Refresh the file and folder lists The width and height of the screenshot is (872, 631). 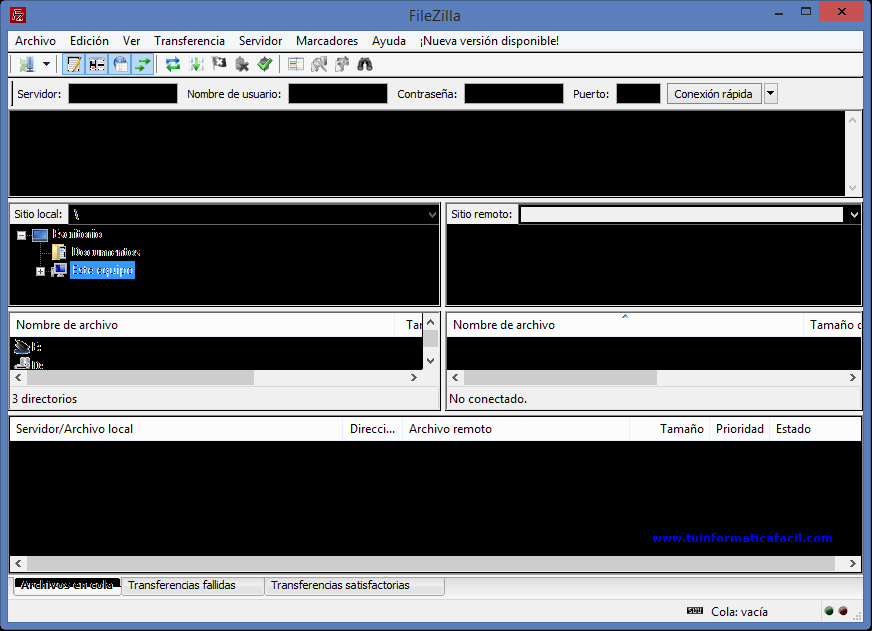173,64
